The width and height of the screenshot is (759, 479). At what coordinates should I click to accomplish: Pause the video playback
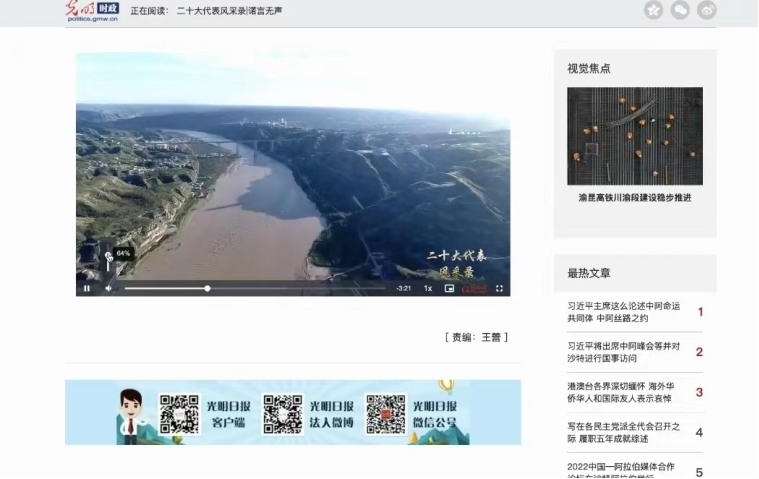pos(87,288)
